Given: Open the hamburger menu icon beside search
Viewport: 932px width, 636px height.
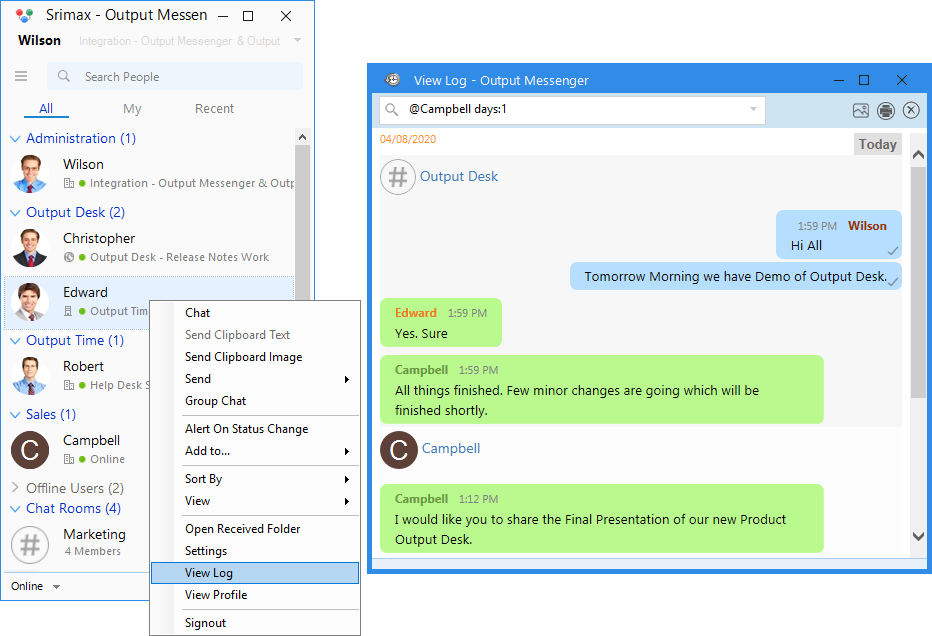Looking at the screenshot, I should [x=21, y=76].
